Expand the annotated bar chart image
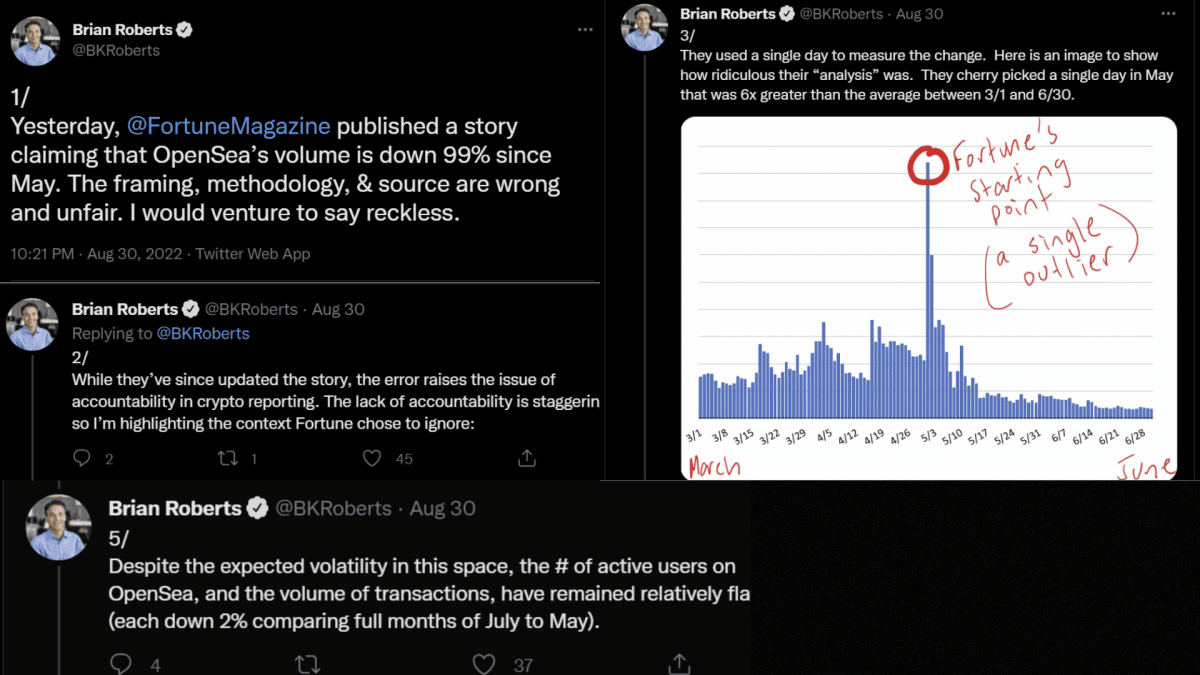Viewport: 1200px width, 675px height. click(928, 297)
